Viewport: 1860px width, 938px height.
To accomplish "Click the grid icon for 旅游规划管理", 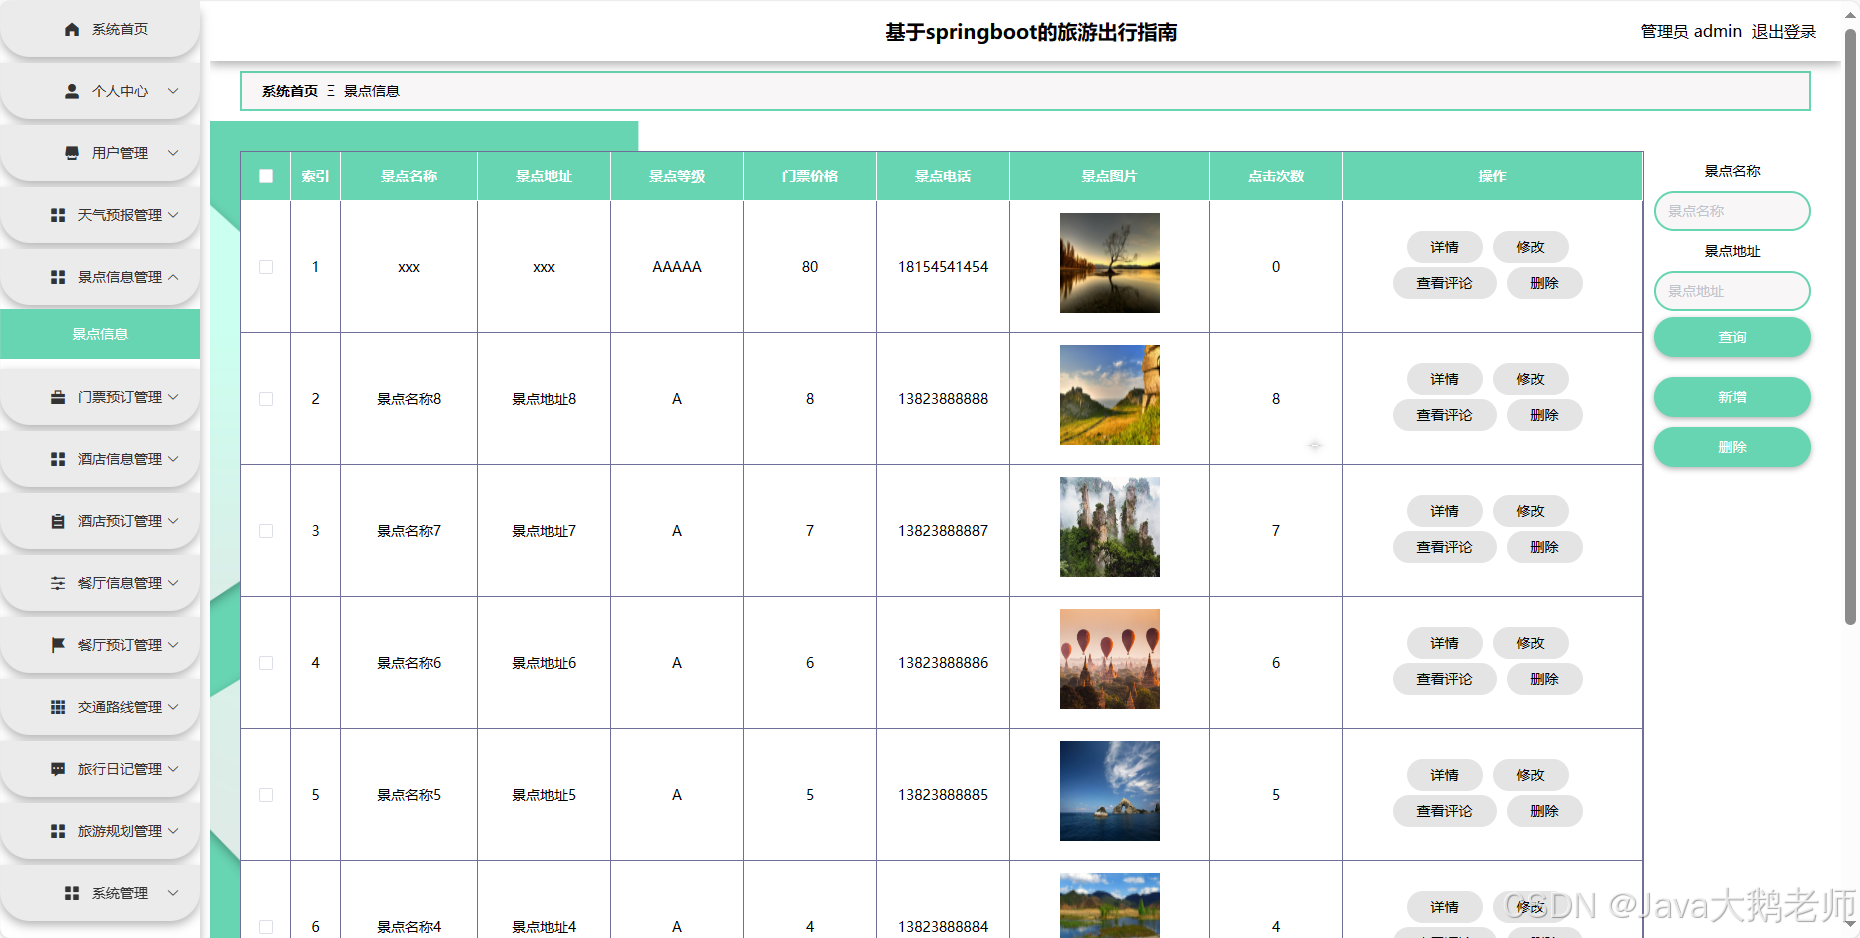I will (58, 831).
